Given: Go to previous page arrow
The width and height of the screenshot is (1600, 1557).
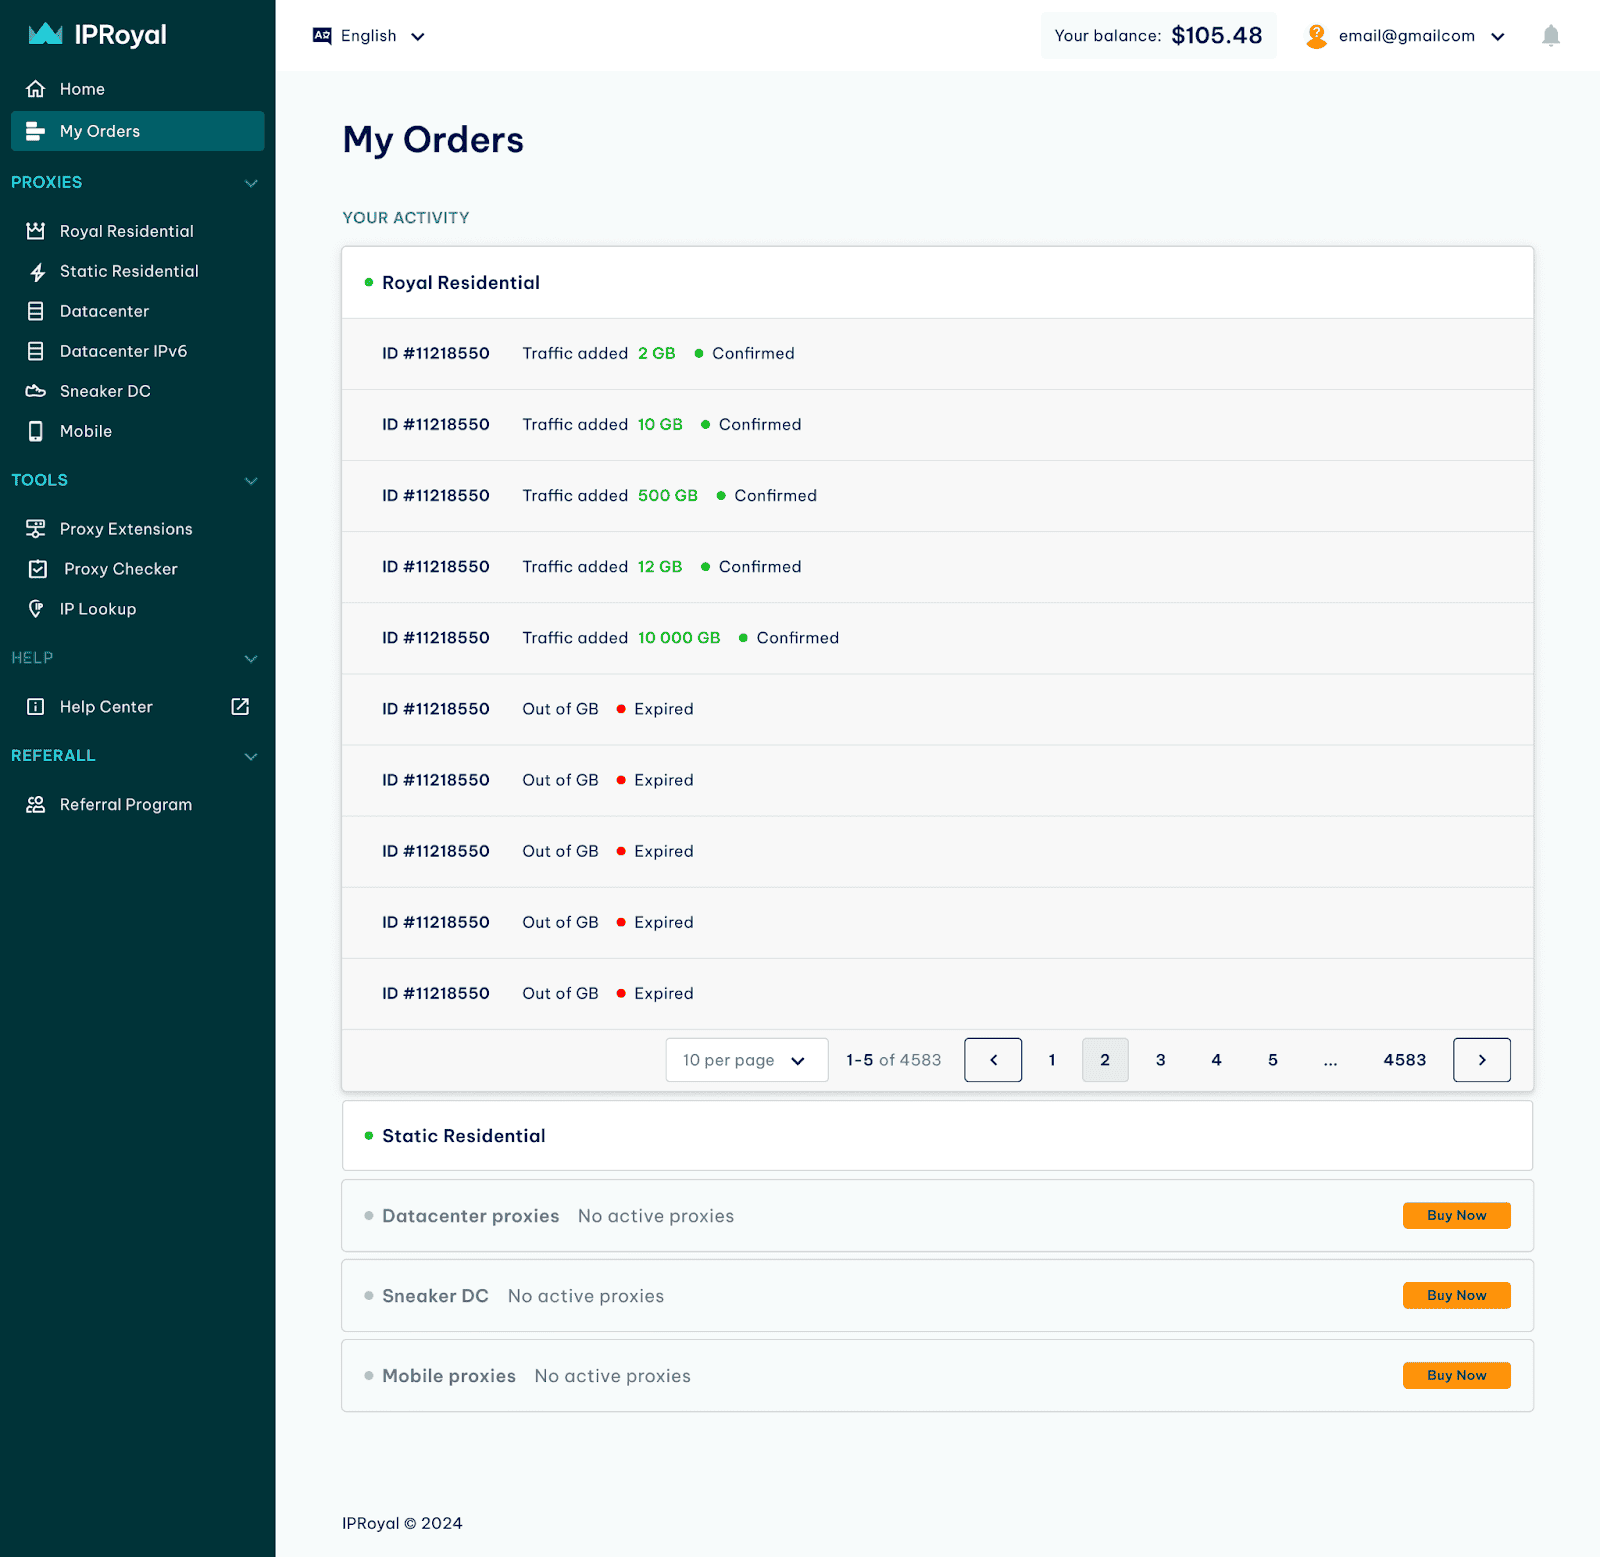Looking at the screenshot, I should (993, 1060).
